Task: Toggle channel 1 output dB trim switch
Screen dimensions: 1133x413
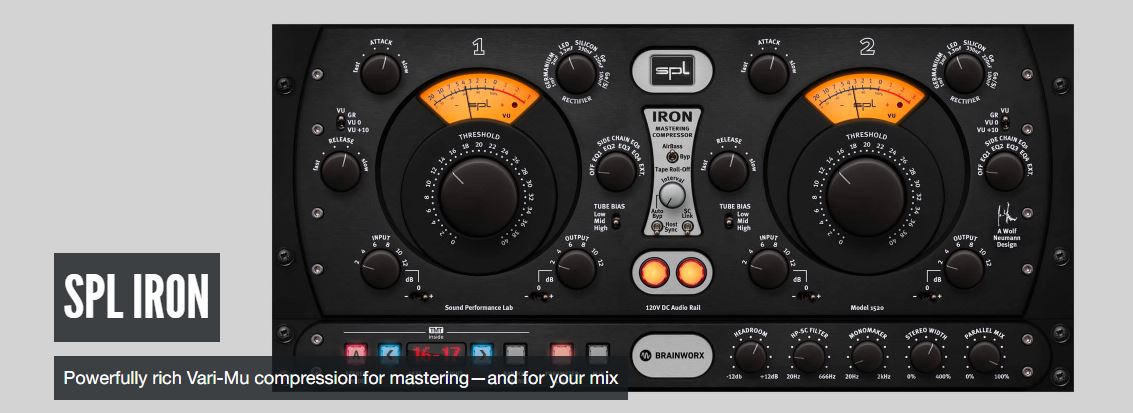Action: 538,296
